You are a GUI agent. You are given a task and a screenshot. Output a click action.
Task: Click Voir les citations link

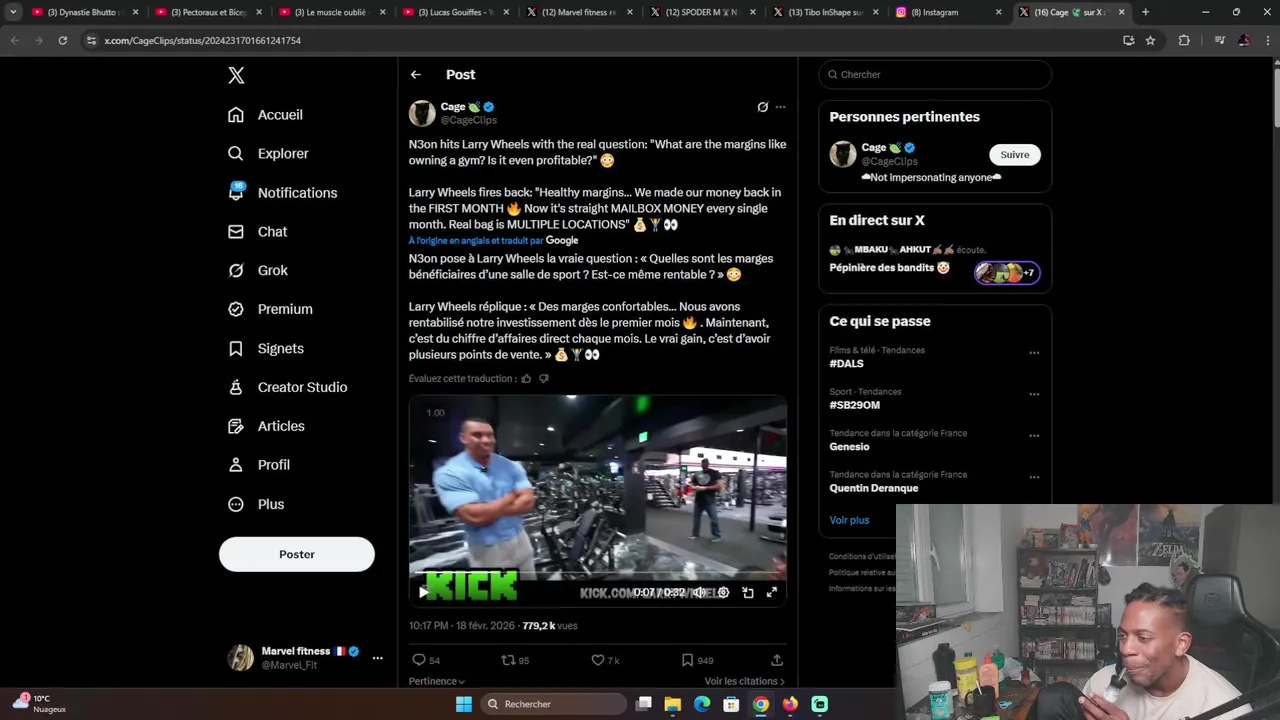[x=745, y=681]
